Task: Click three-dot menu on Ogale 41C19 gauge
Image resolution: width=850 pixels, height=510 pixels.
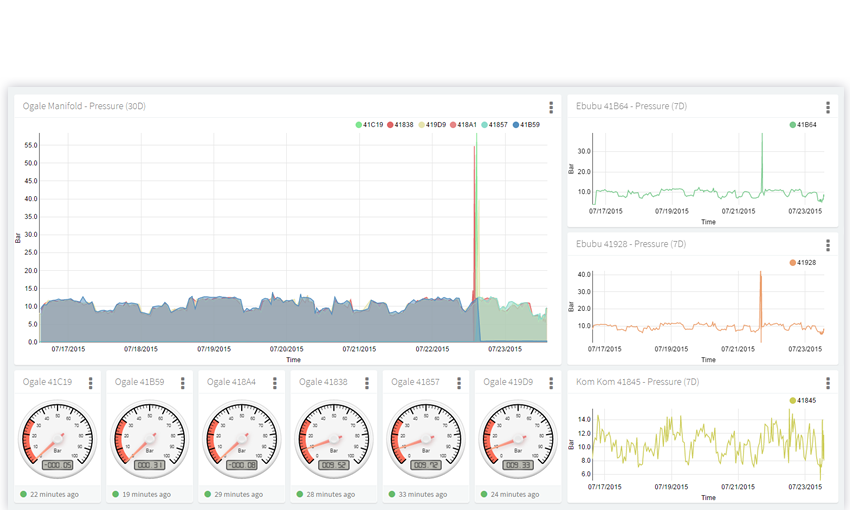Action: 91,383
